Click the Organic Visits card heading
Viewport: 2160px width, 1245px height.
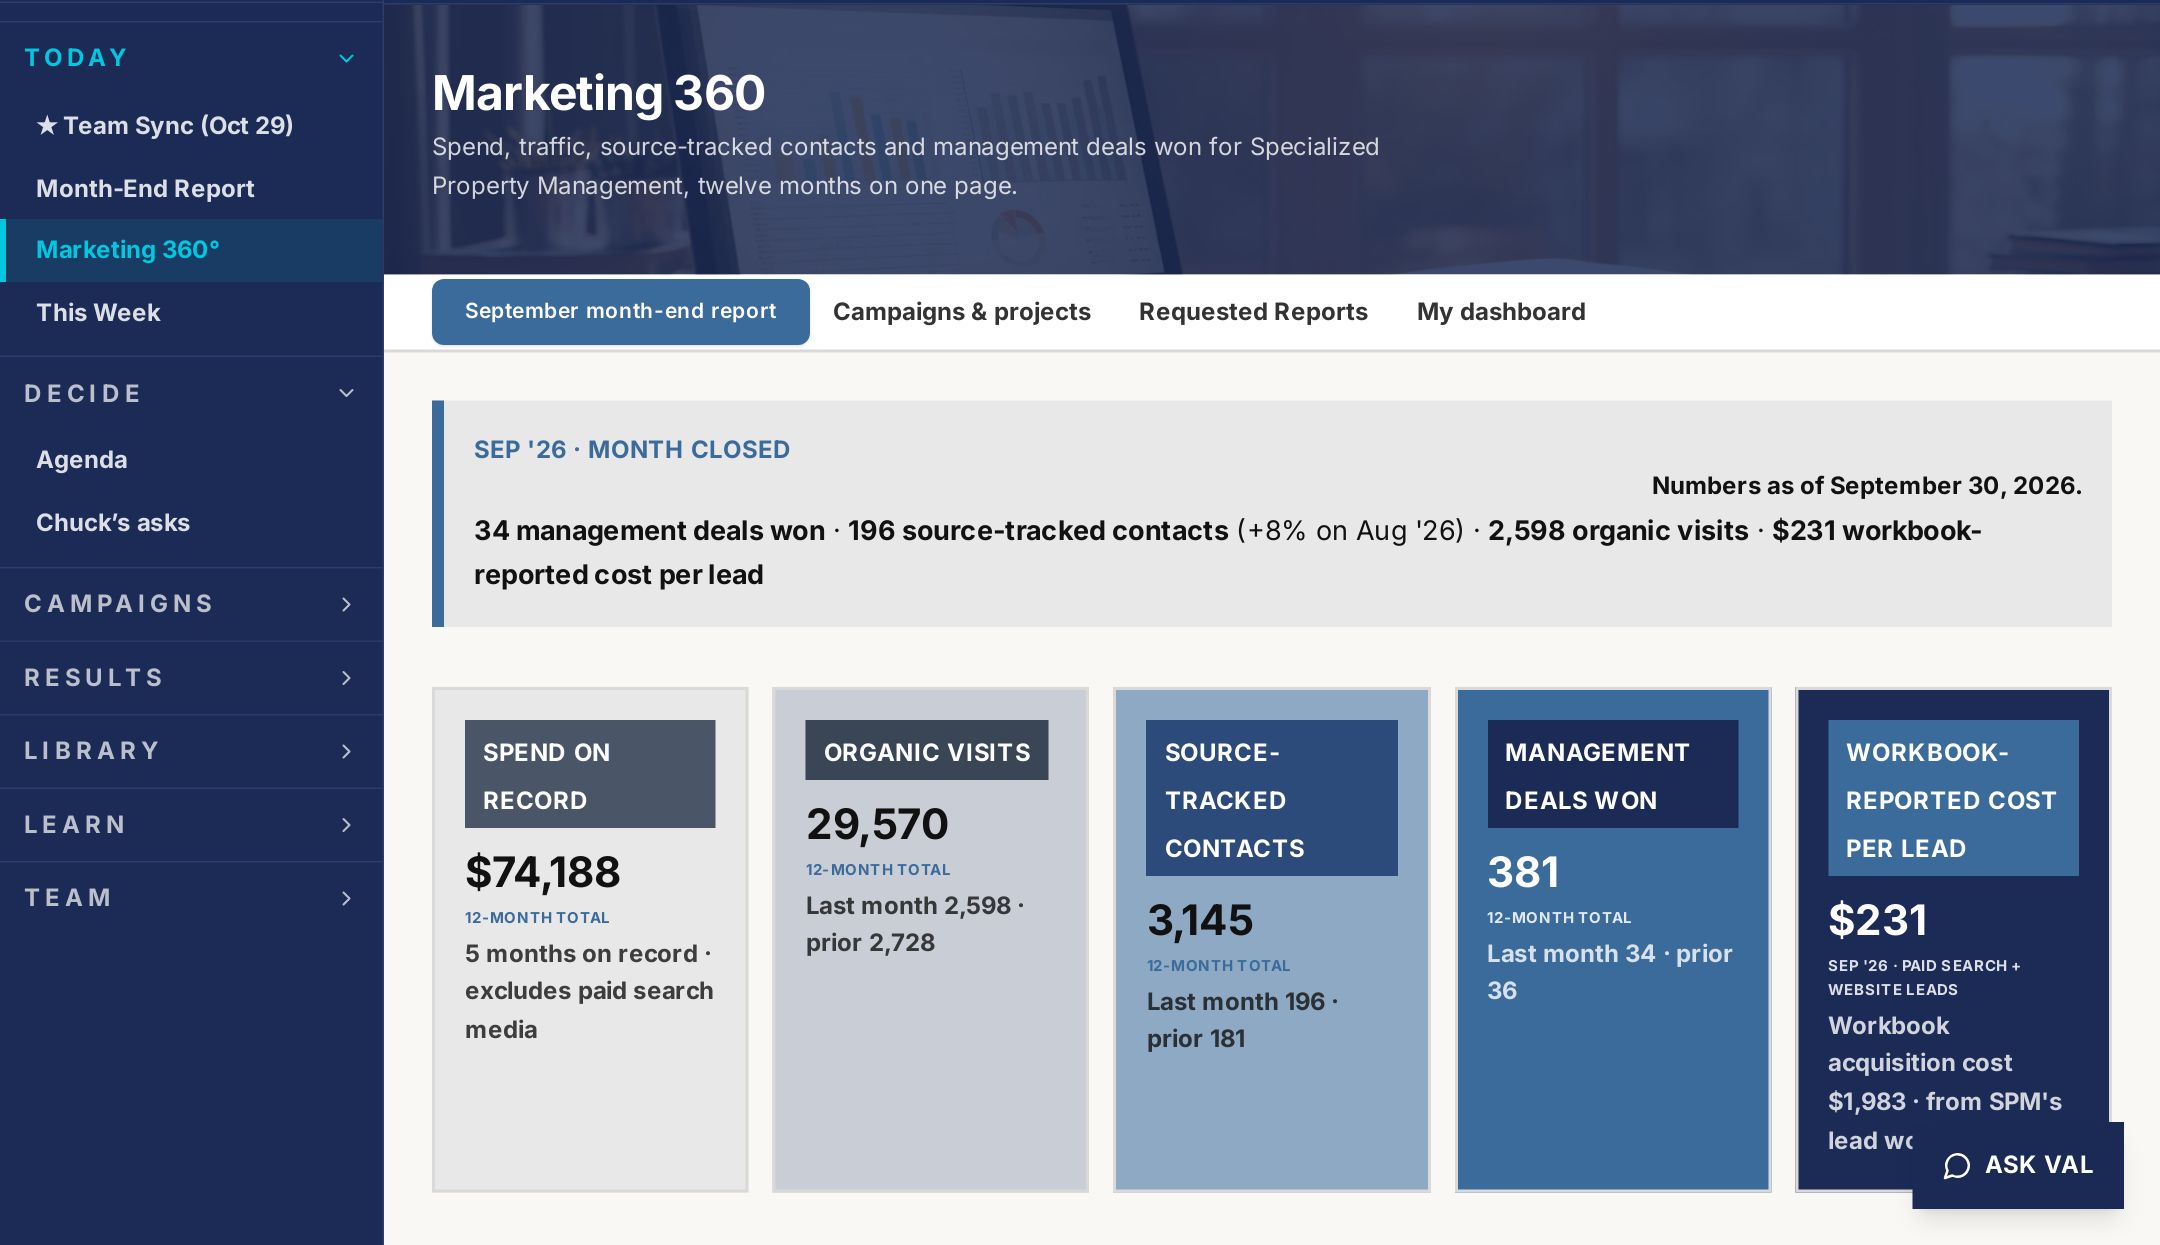[x=927, y=751]
